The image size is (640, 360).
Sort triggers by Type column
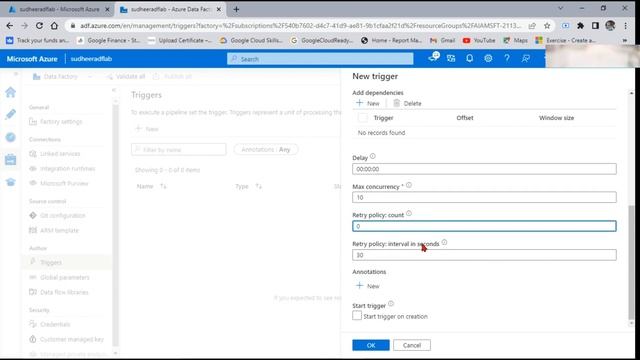coord(248,187)
